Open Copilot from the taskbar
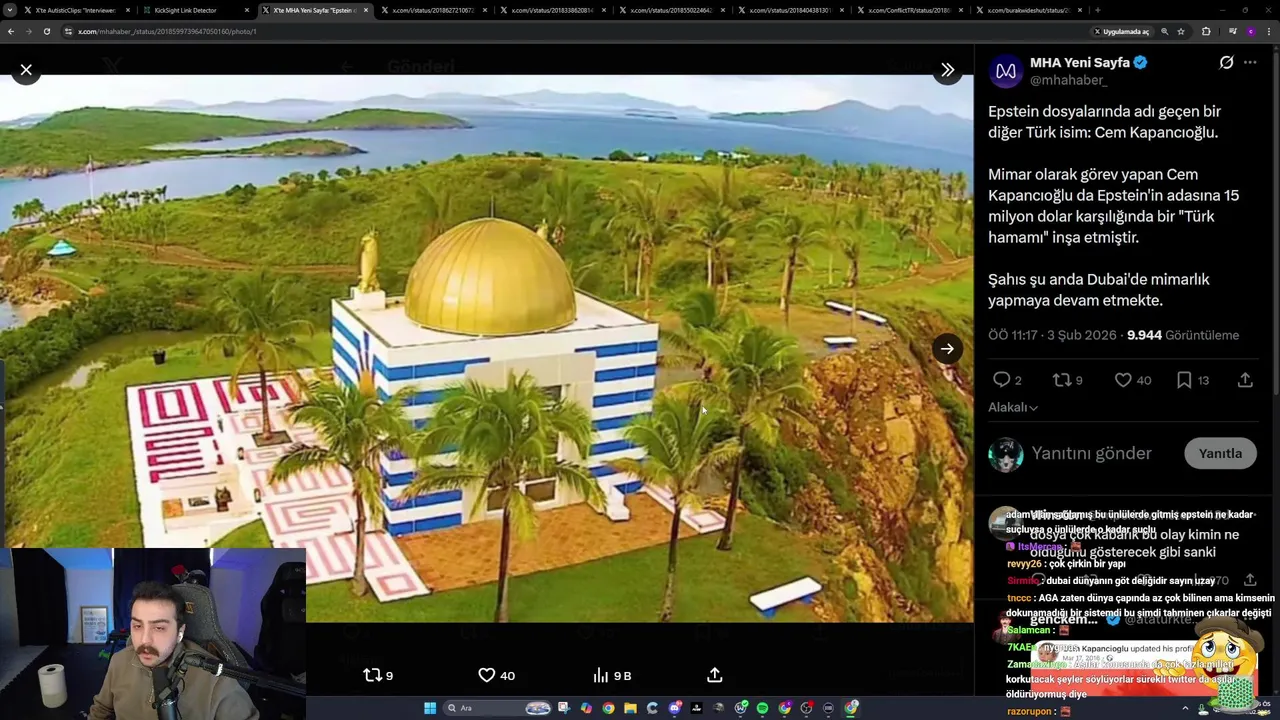 (586, 708)
